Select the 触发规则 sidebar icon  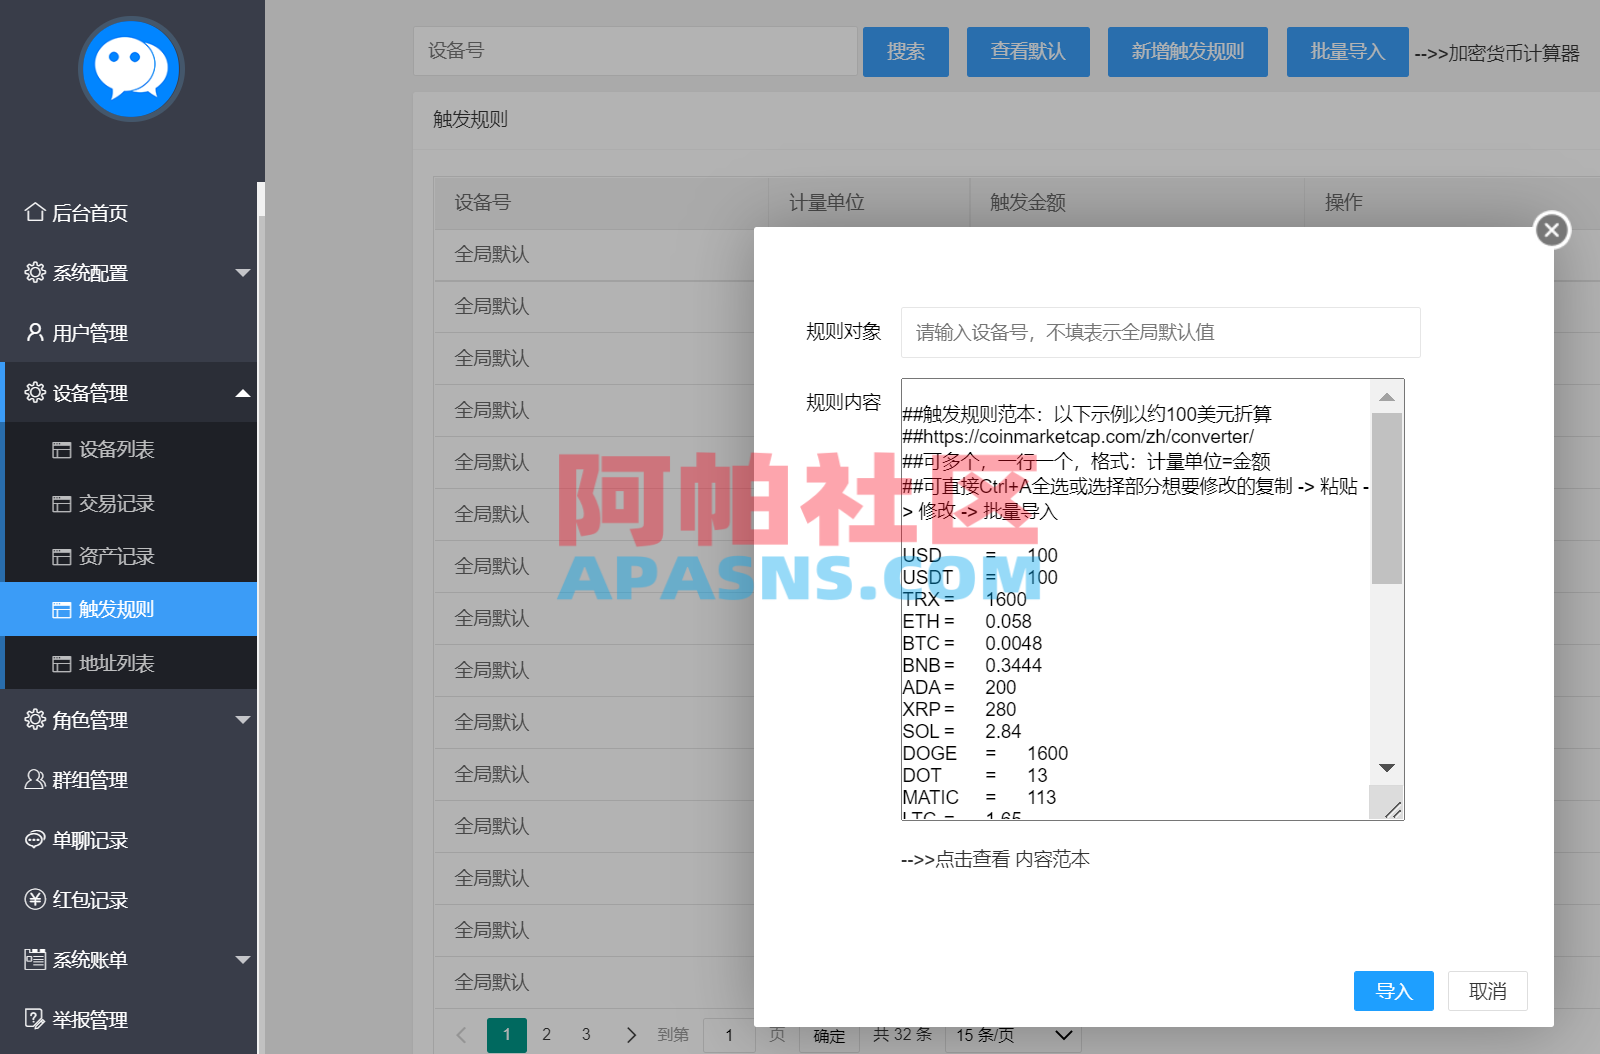[61, 609]
